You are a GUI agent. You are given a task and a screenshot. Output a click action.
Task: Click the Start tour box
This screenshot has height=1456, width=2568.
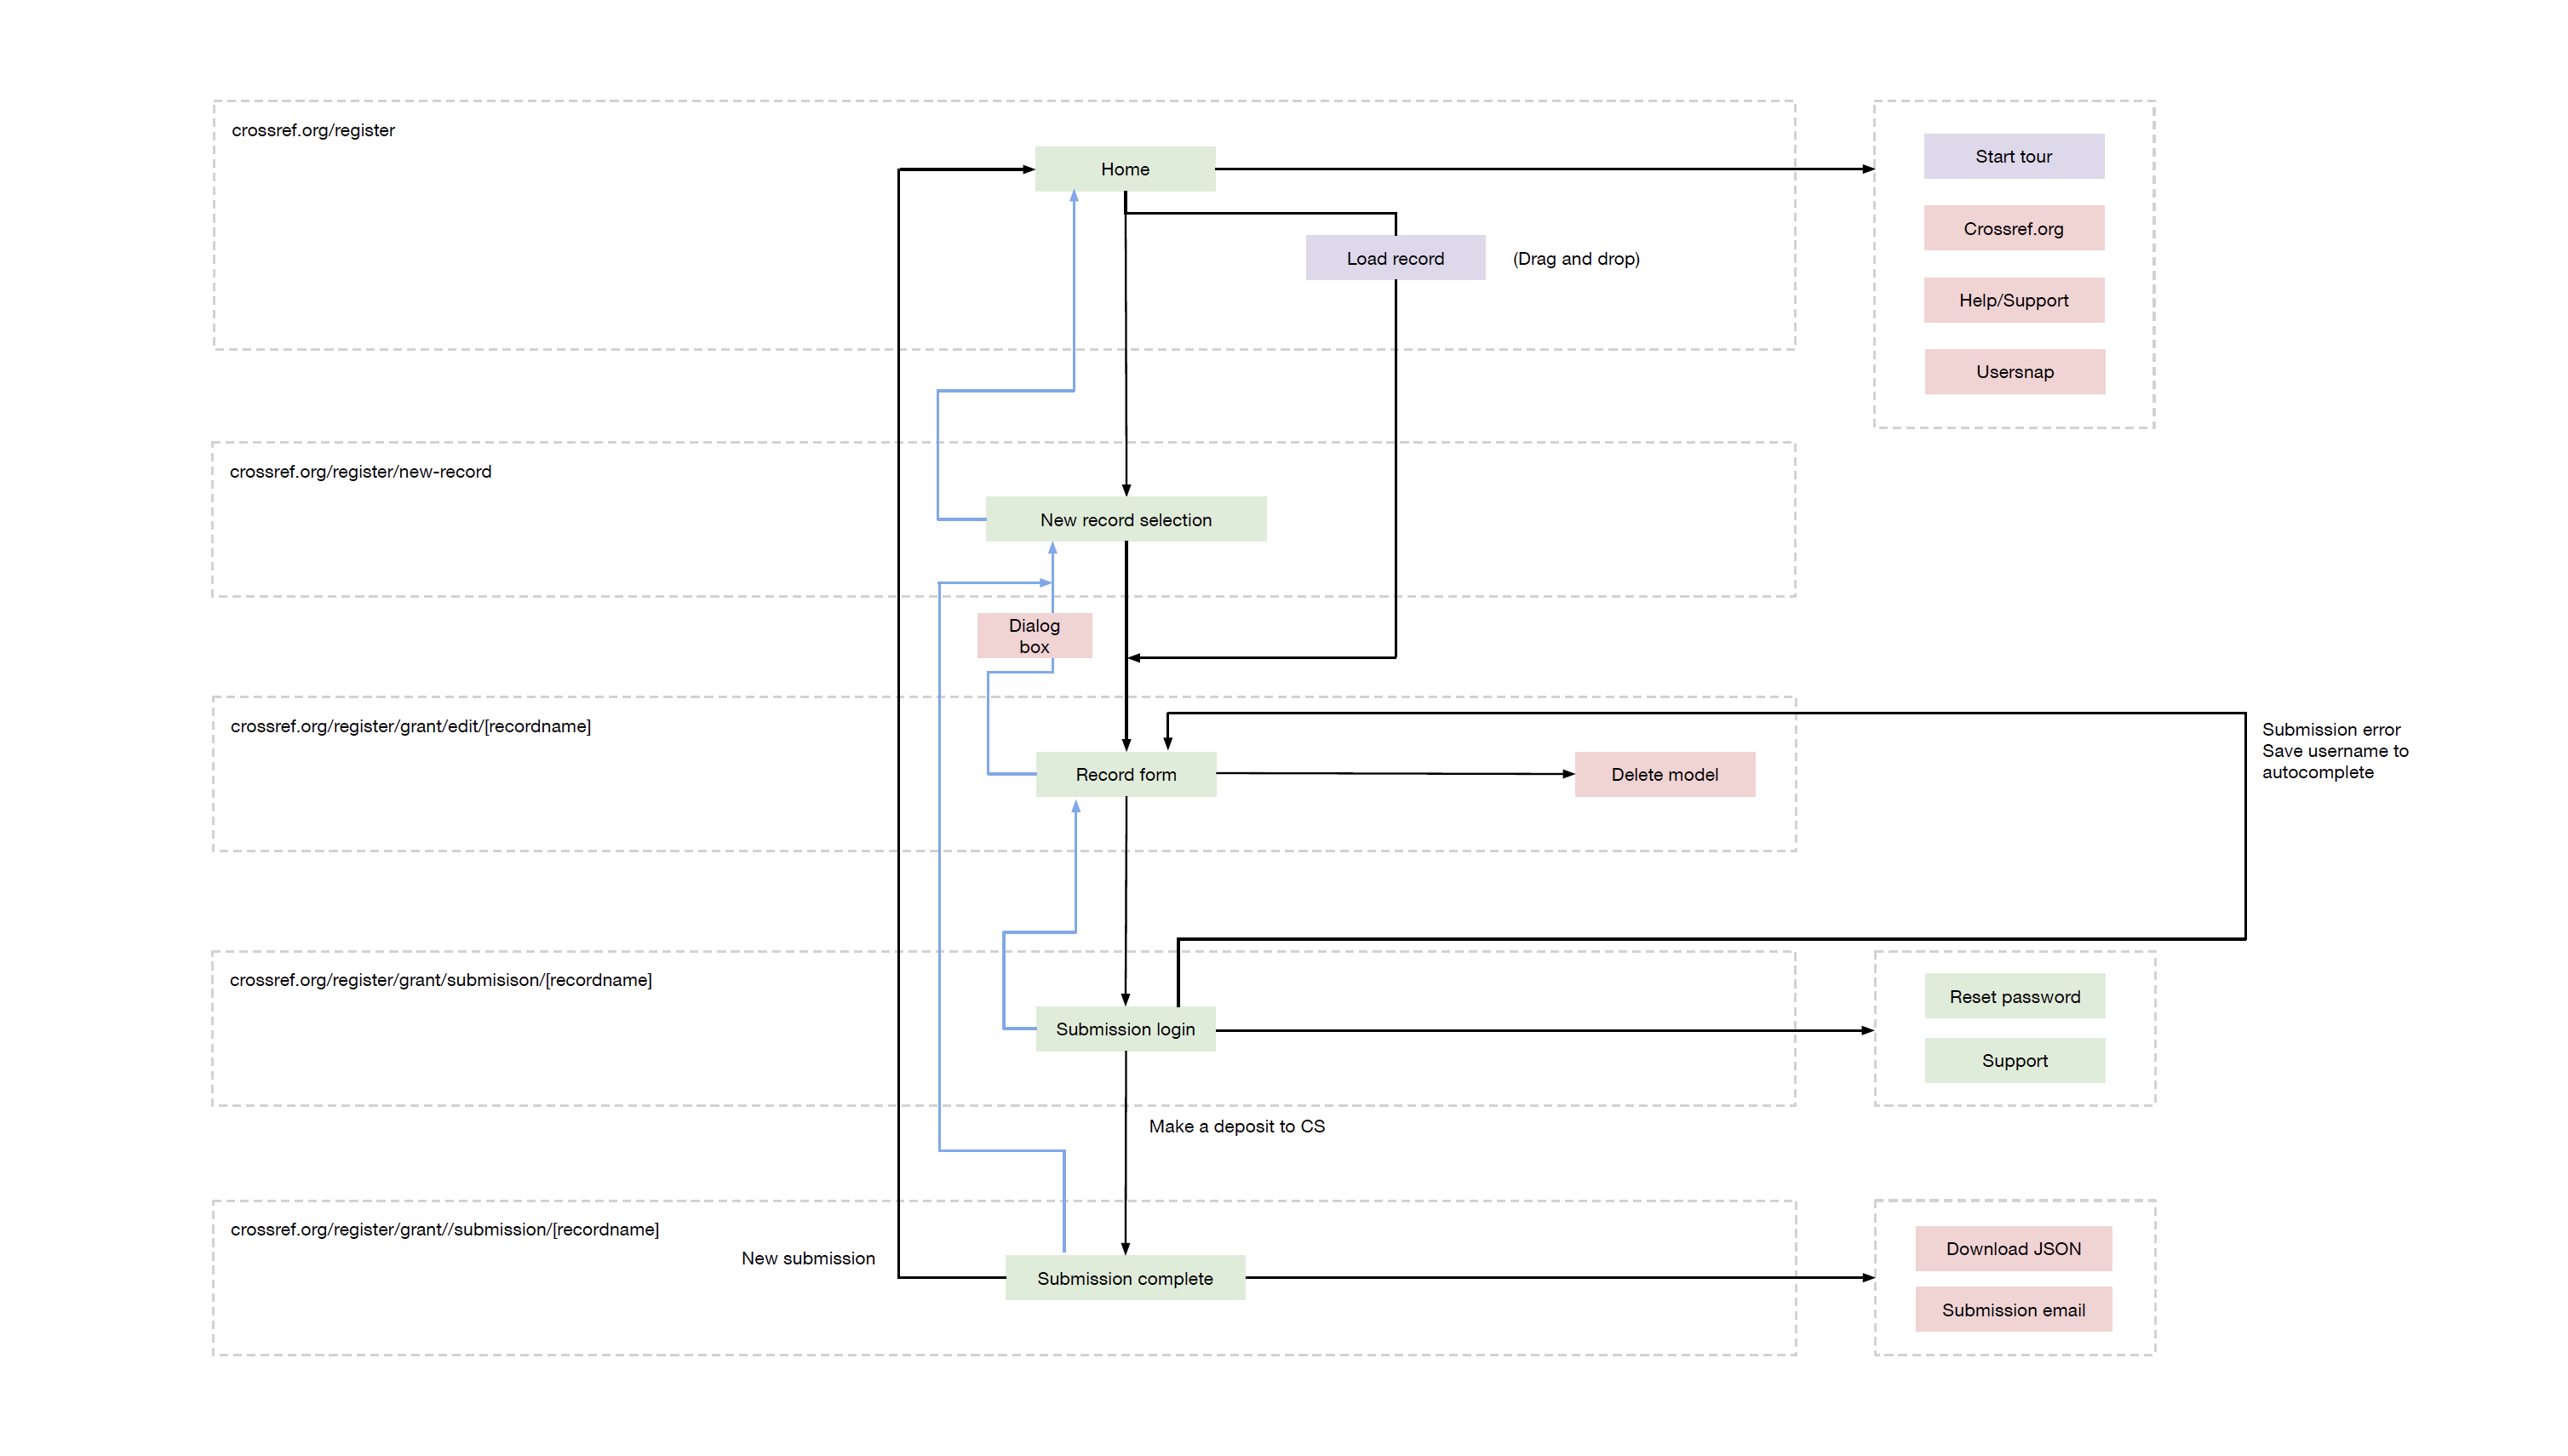[x=2012, y=156]
